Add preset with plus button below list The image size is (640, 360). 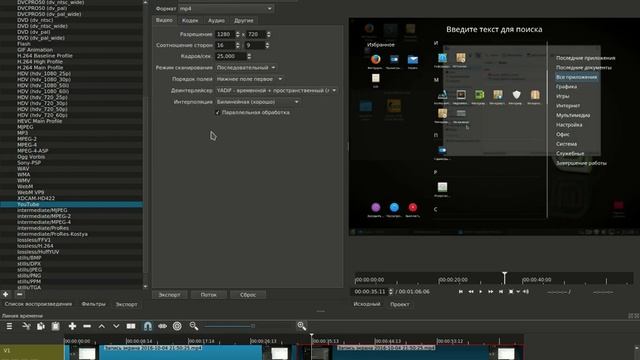point(6,294)
